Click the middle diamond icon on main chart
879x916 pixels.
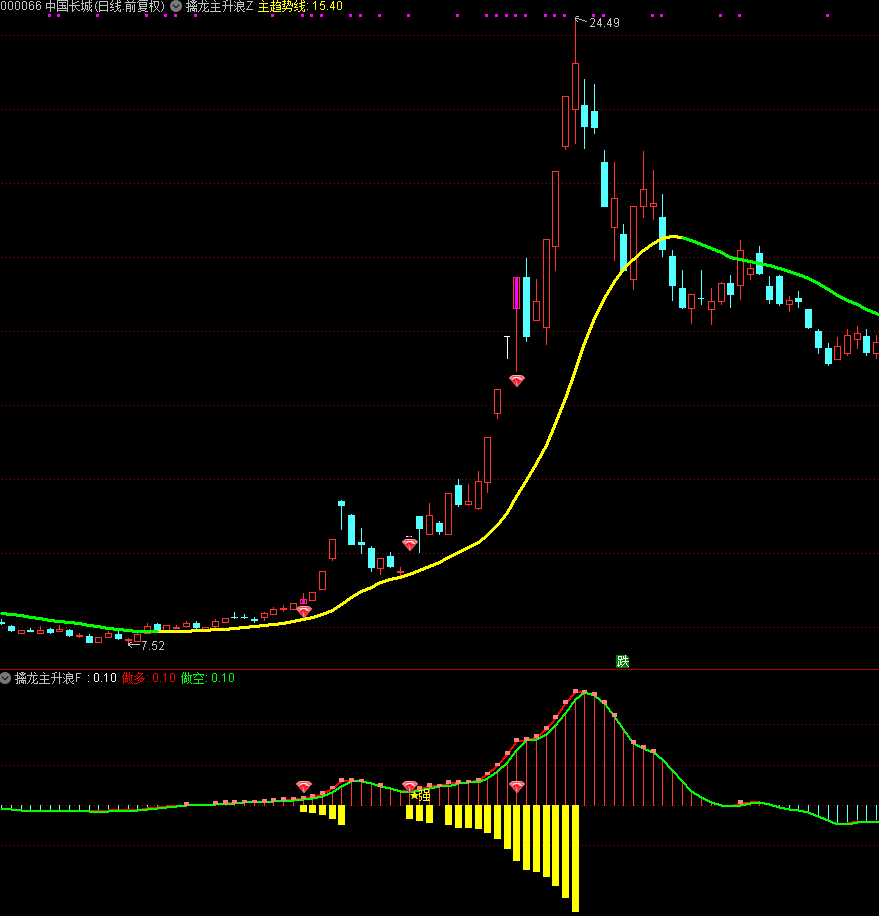point(410,544)
